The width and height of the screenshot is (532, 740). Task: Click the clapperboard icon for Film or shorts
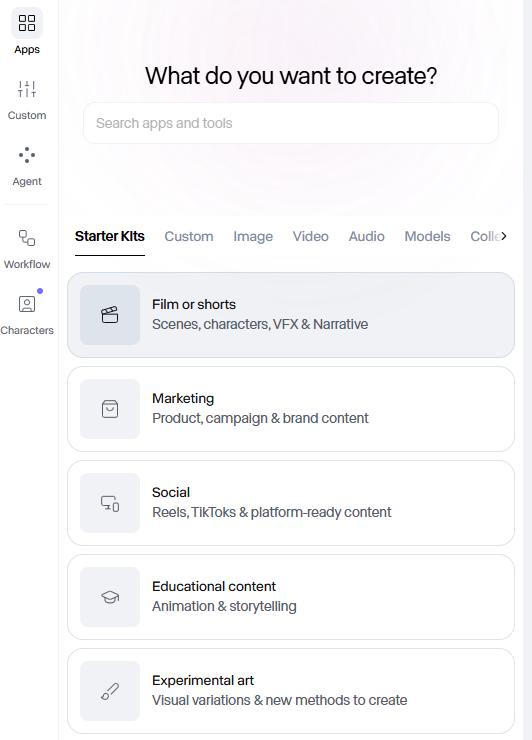tap(110, 315)
